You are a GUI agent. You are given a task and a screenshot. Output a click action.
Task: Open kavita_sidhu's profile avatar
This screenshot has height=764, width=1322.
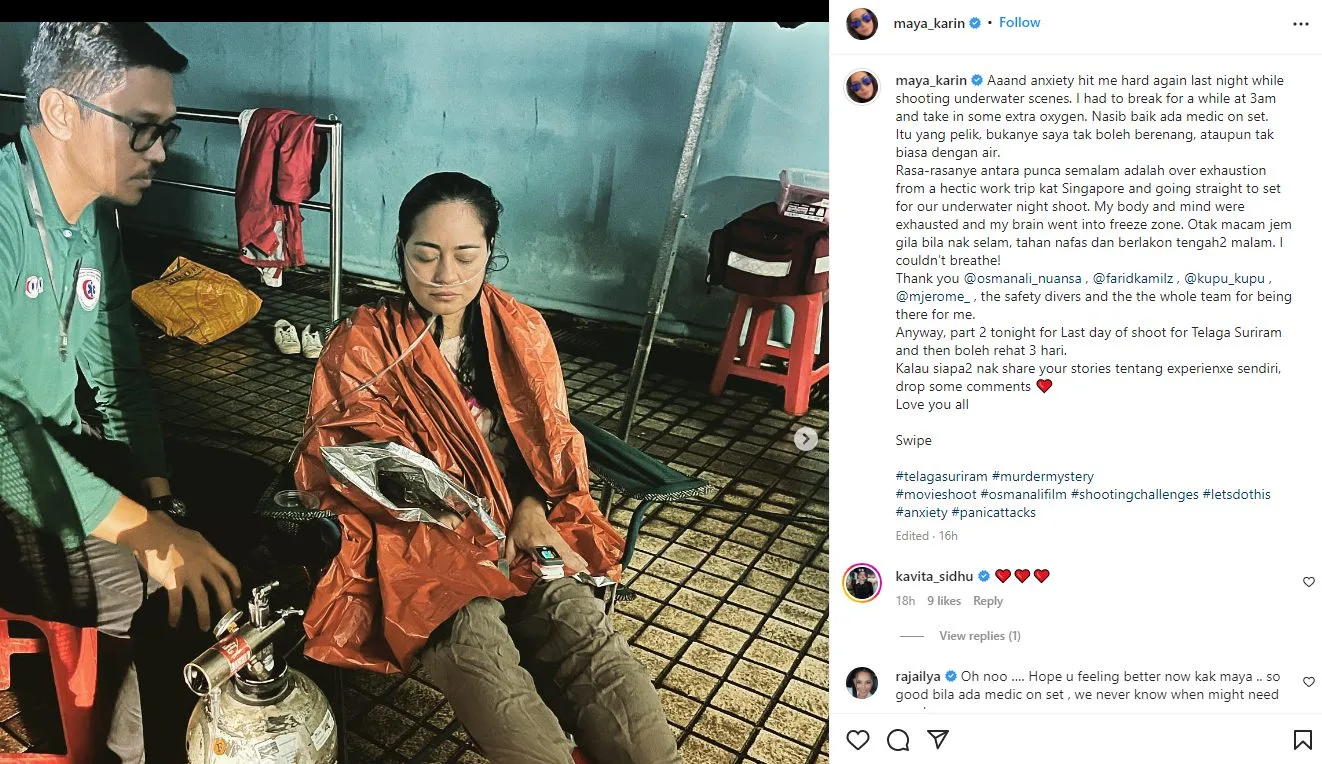[x=862, y=583]
